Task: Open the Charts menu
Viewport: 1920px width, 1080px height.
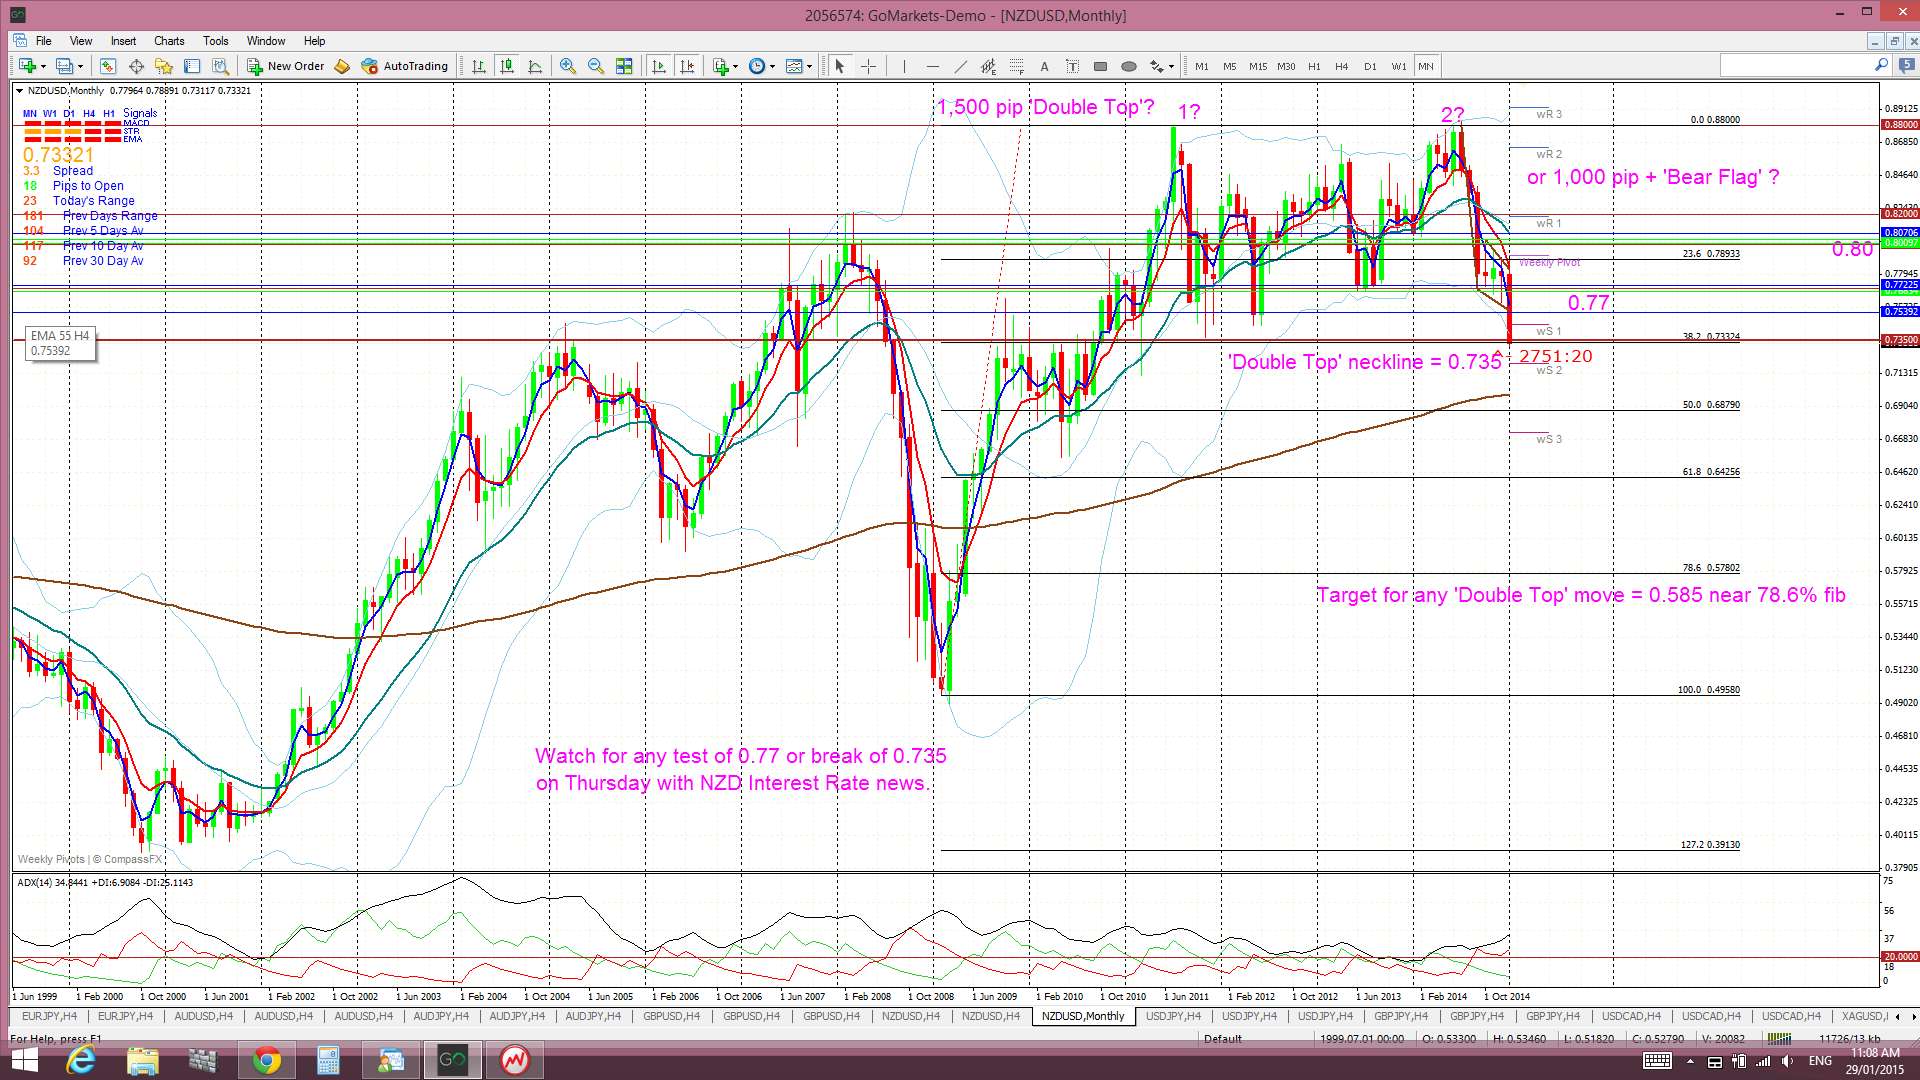Action: click(x=169, y=41)
